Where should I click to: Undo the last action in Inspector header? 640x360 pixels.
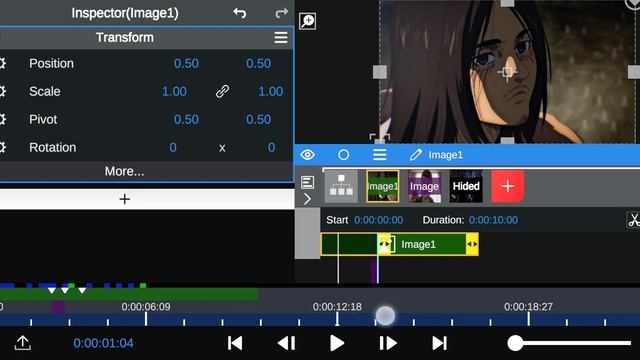pyautogui.click(x=240, y=13)
